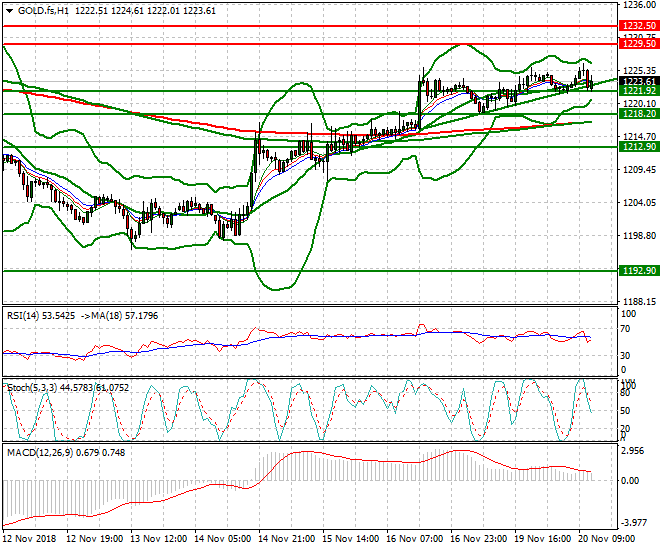Click the MACD zero level 0.00 label
The image size is (660, 550).
pos(630,481)
